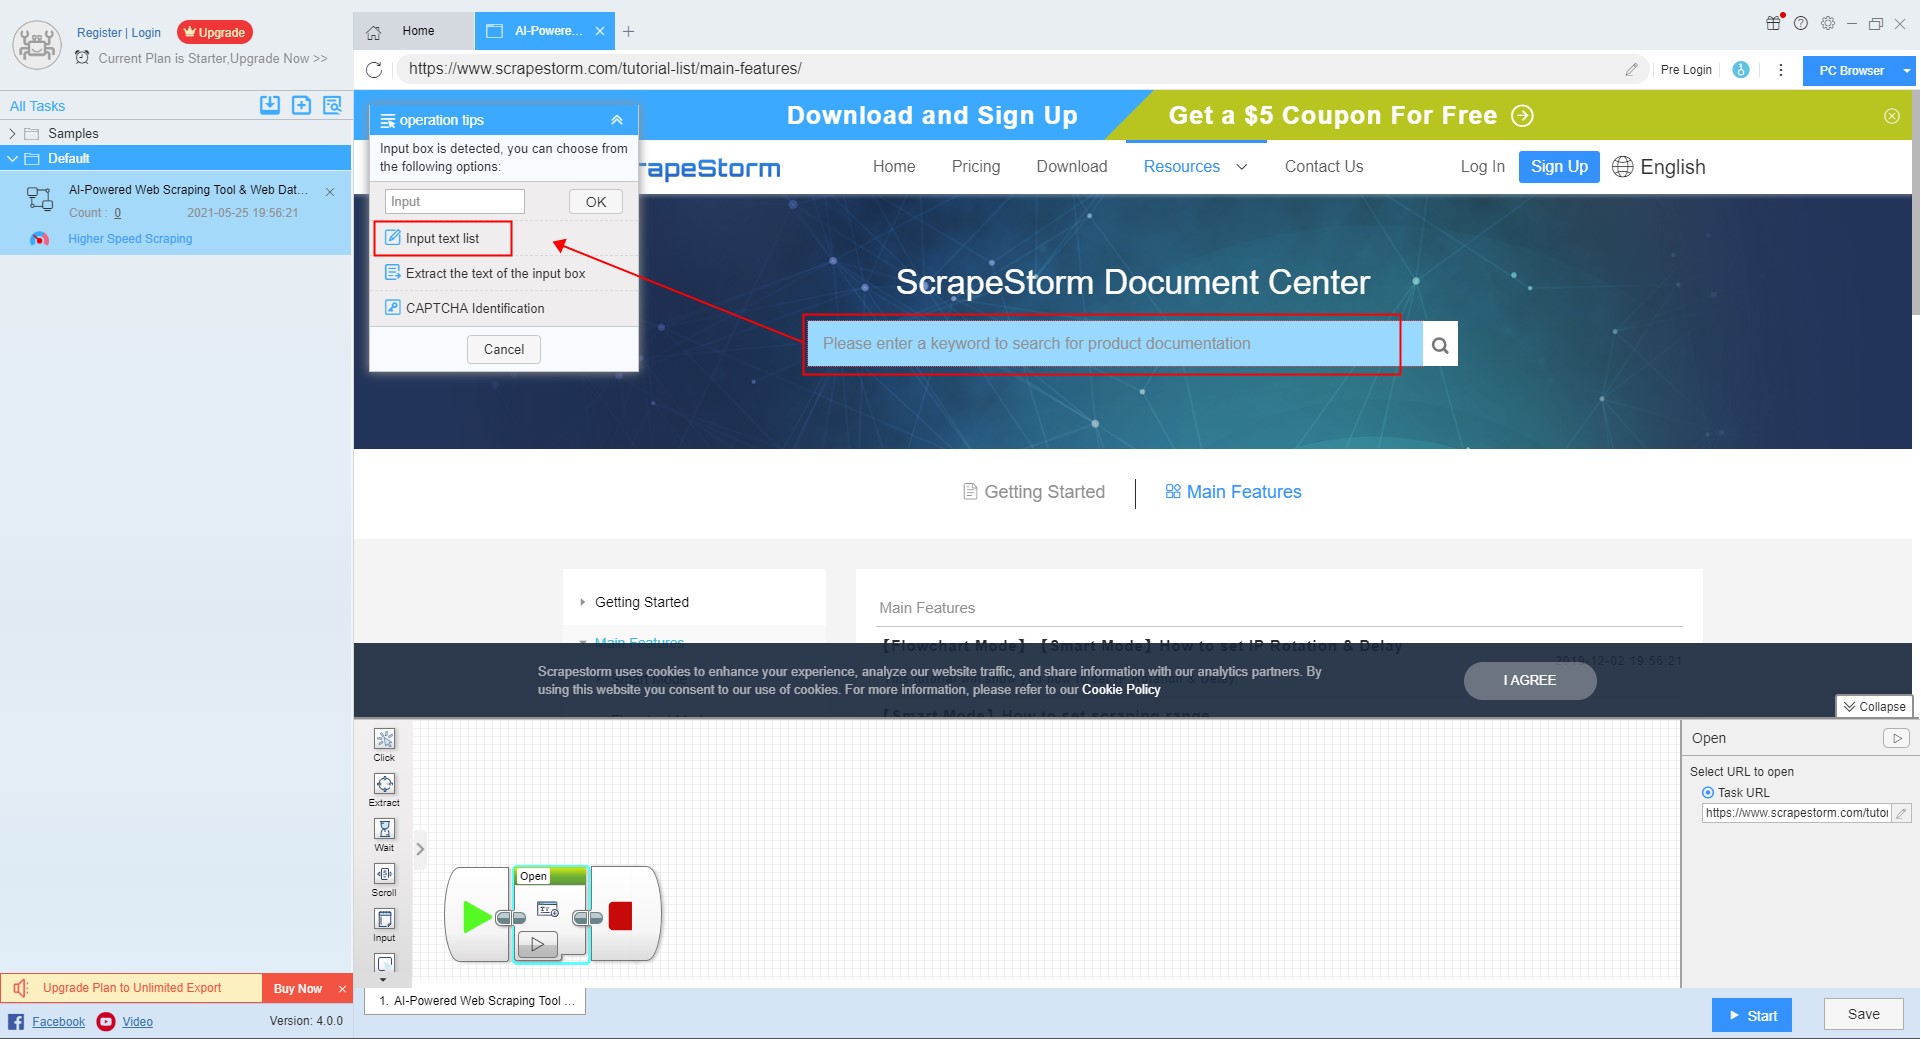Click the blue Start button

1752,1015
